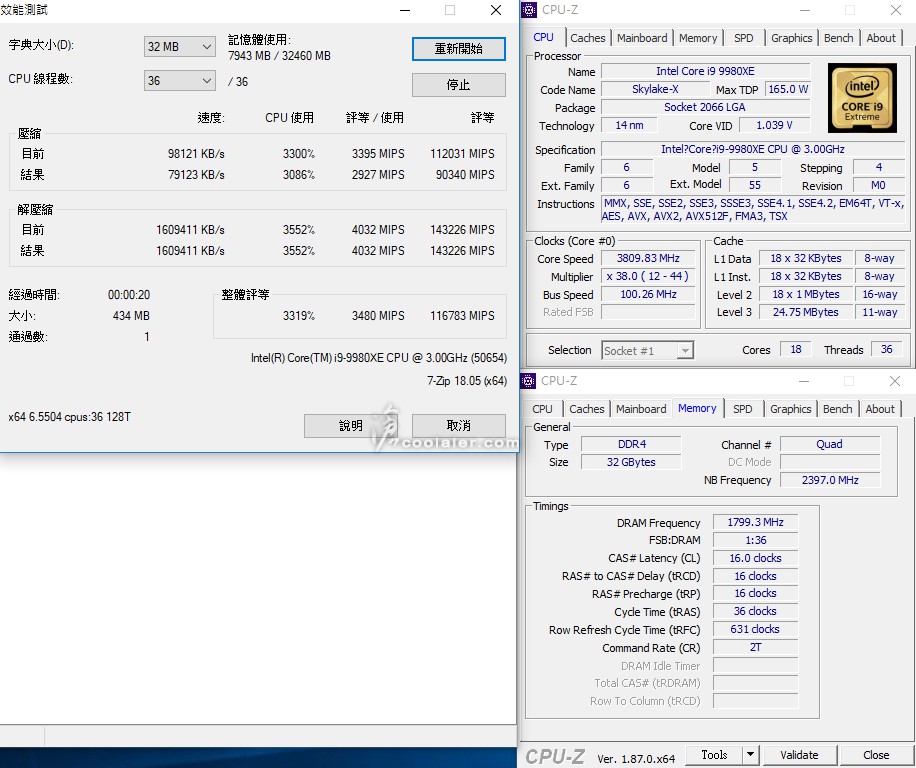Select Memory tab in lower CPU-Z window

coord(698,408)
